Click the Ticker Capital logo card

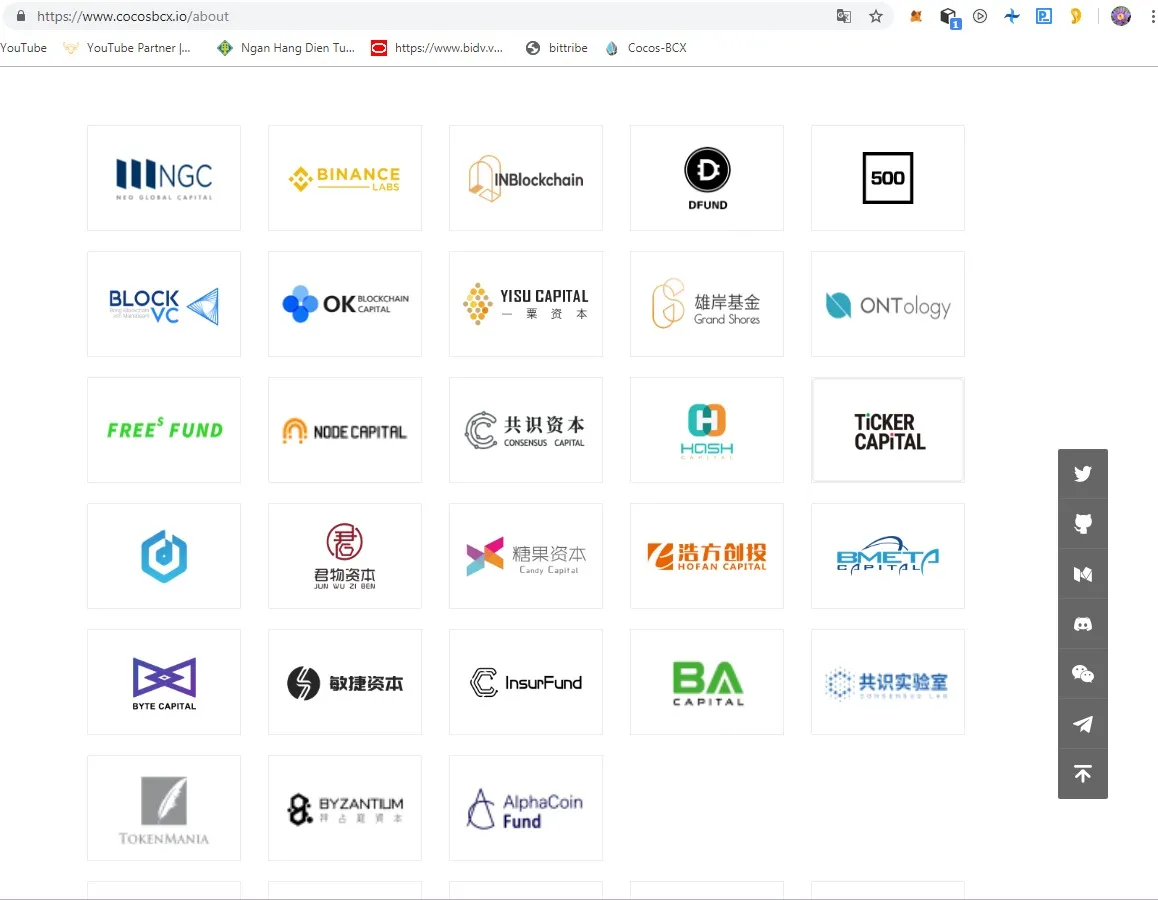pyautogui.click(x=888, y=430)
